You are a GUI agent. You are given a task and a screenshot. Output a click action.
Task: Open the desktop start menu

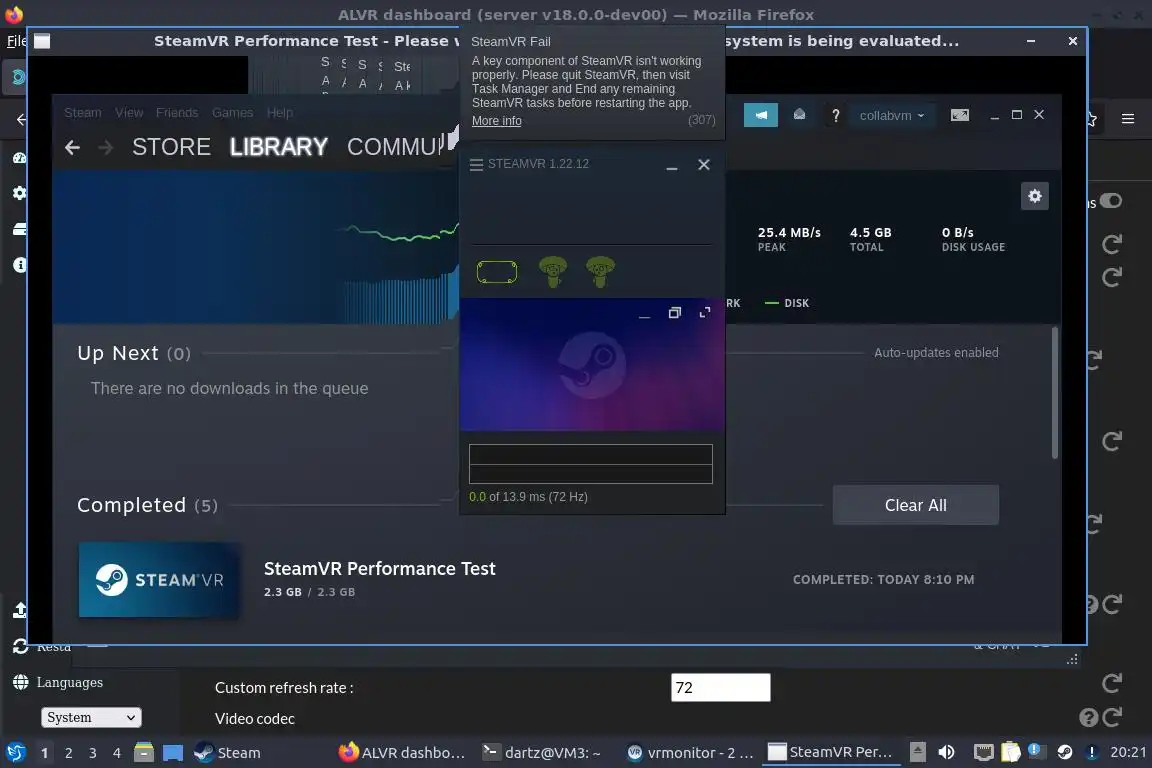[15, 752]
